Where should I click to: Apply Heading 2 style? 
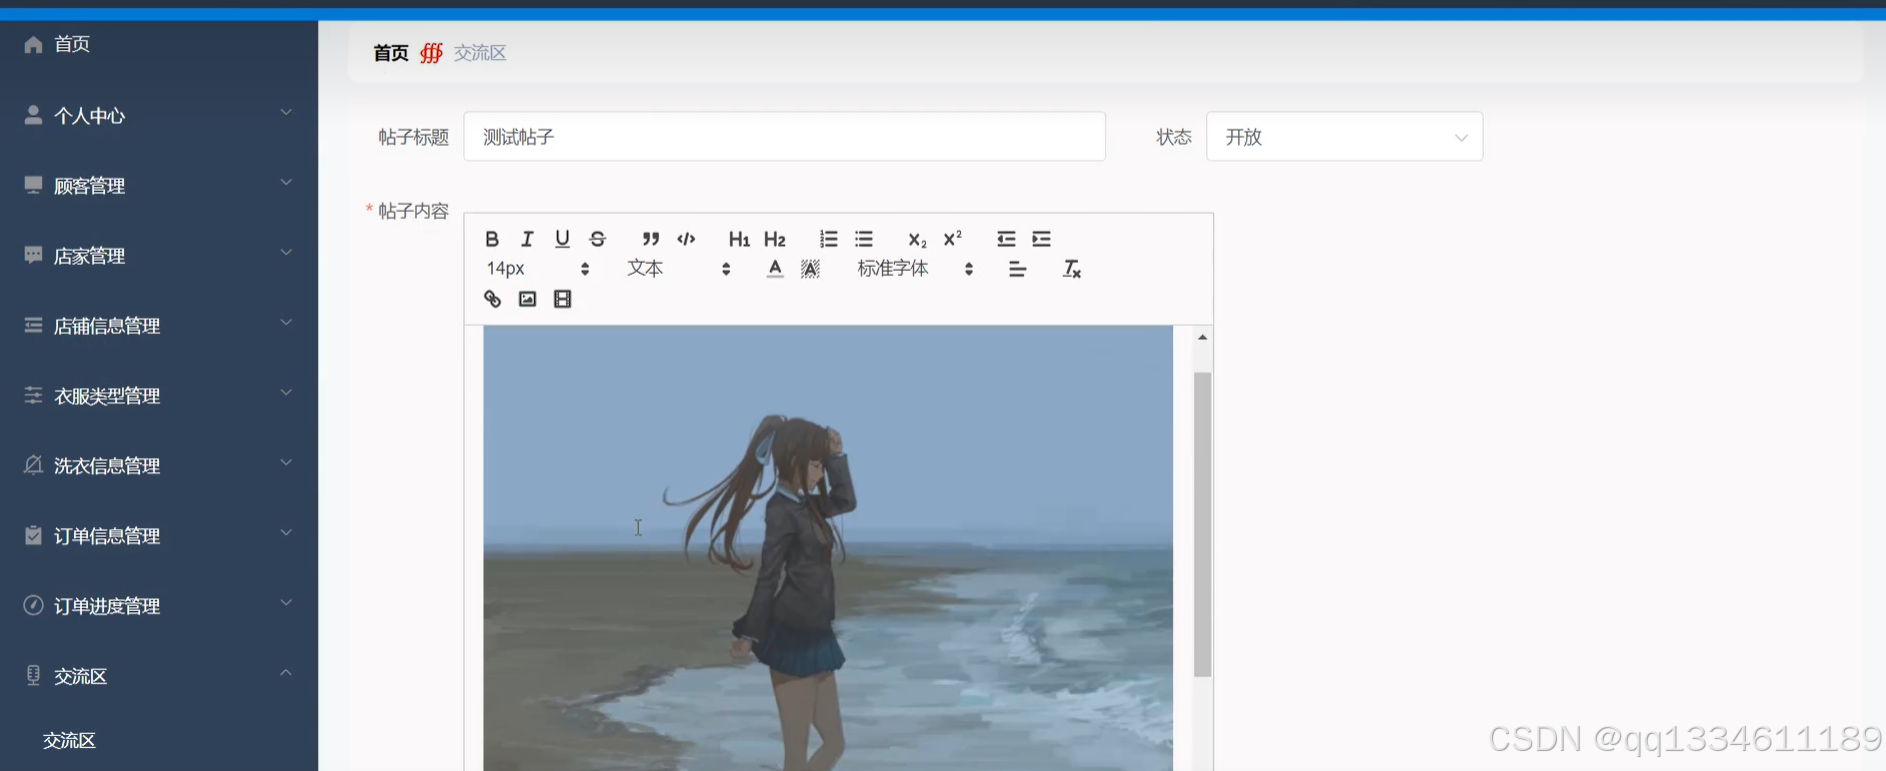[775, 239]
